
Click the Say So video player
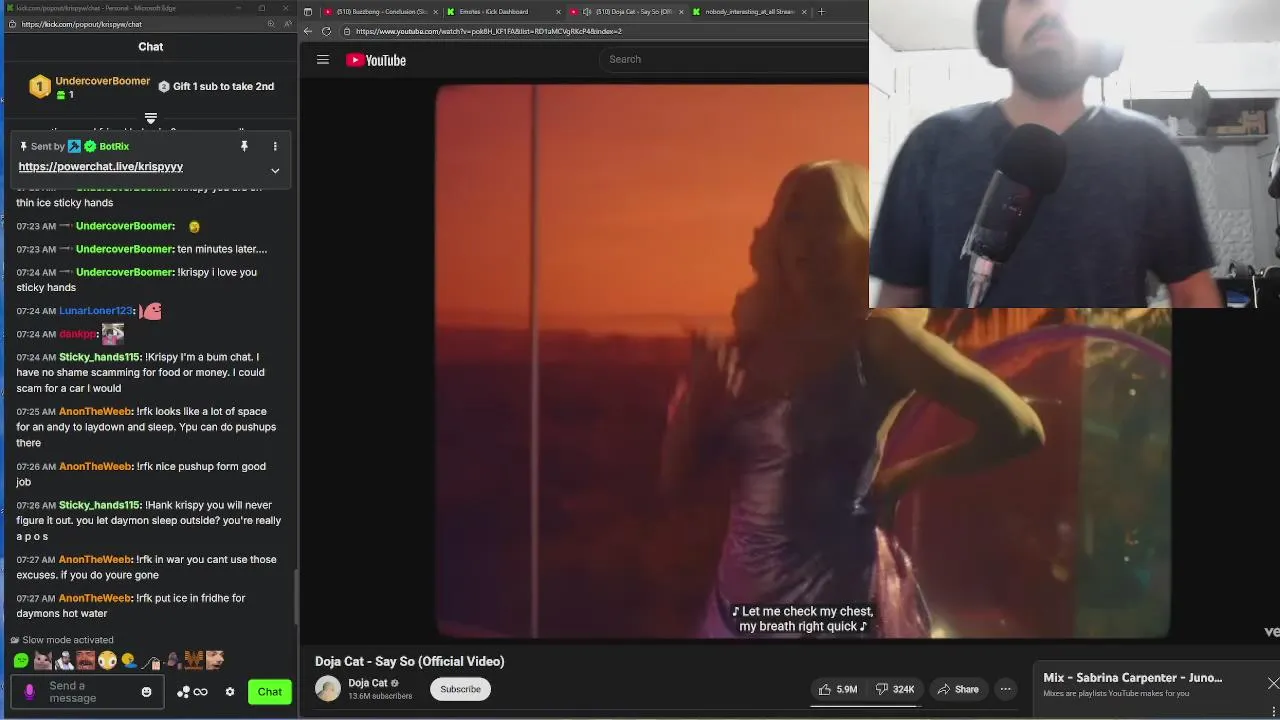click(803, 361)
